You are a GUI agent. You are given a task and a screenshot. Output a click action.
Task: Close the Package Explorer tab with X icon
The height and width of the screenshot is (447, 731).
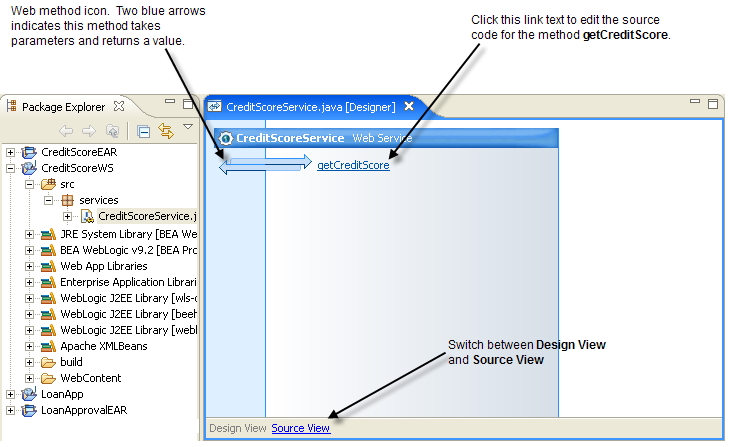pos(119,106)
